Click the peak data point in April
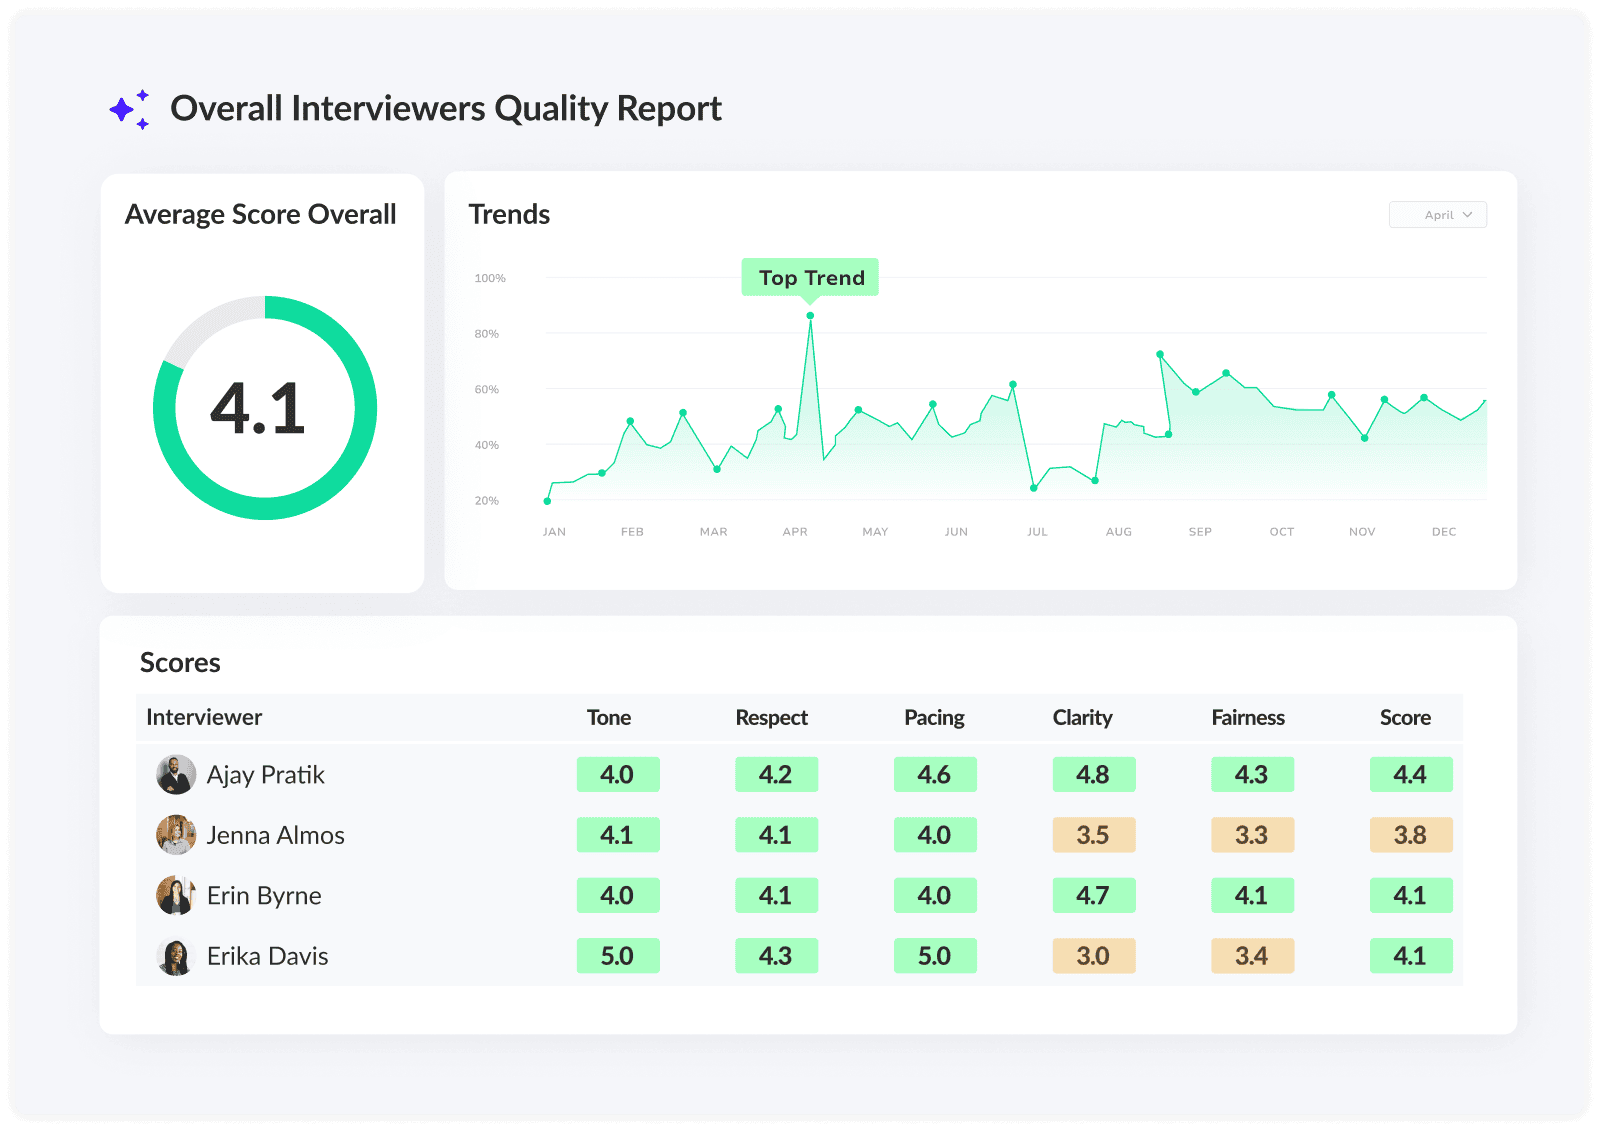The height and width of the screenshot is (1130, 1600). click(810, 316)
